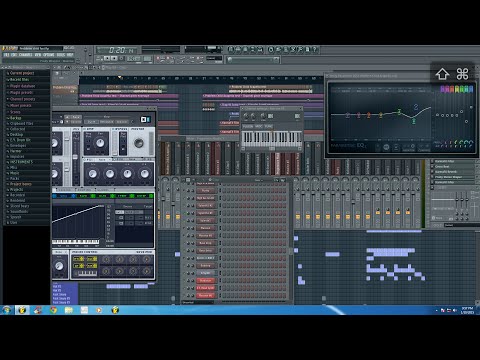Viewport: 480px width, 360px height.
Task: Expand the Packs folder
Action: 14,178
